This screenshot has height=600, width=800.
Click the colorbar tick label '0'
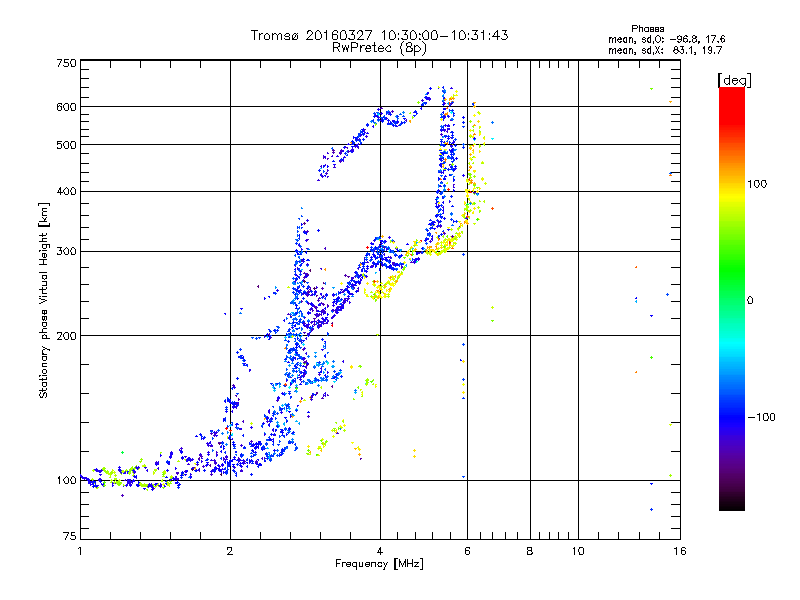pyautogui.click(x=750, y=300)
